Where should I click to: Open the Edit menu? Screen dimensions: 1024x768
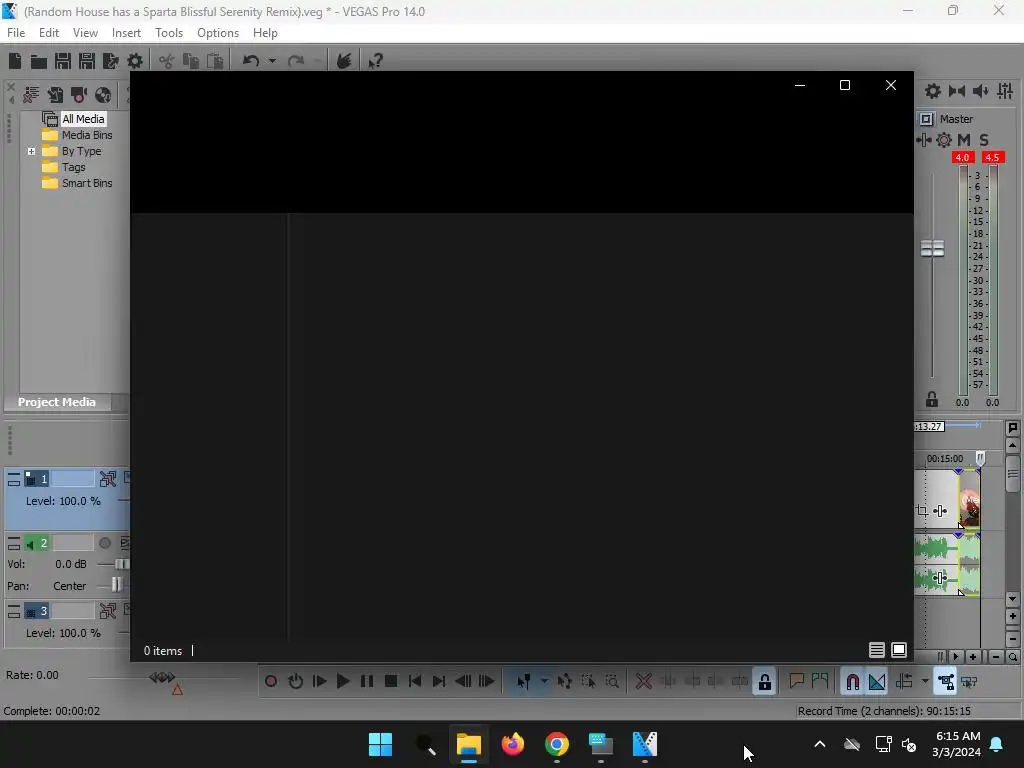pyautogui.click(x=49, y=33)
